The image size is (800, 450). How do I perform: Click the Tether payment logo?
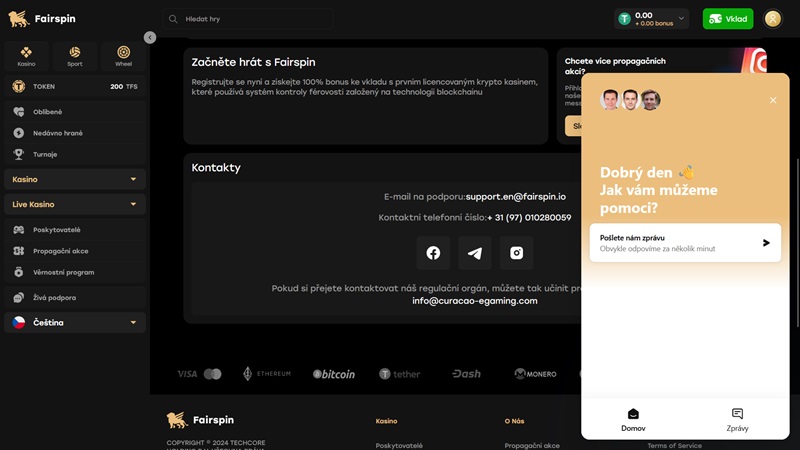tap(399, 374)
